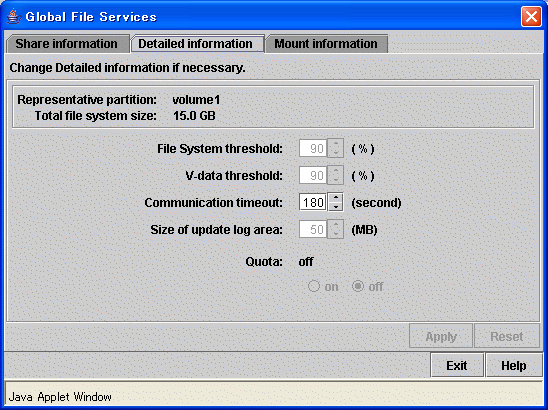Screen dimensions: 548x410
Task: Click the Apply button
Action: click(x=441, y=336)
